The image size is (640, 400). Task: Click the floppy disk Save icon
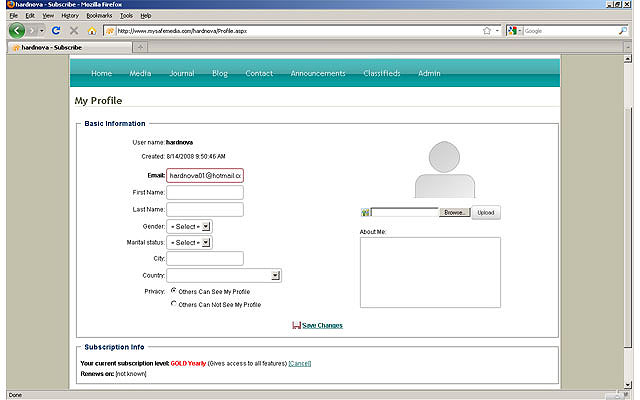pyautogui.click(x=296, y=325)
